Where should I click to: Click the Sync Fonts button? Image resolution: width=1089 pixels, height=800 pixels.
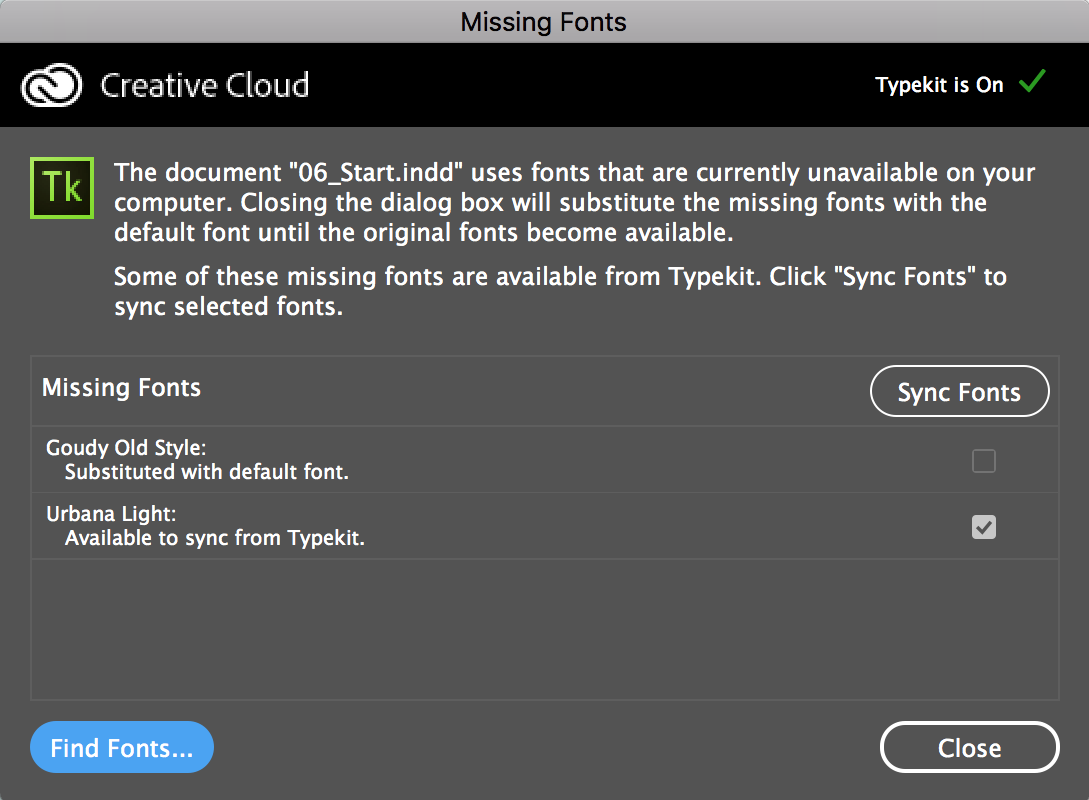[x=959, y=392]
